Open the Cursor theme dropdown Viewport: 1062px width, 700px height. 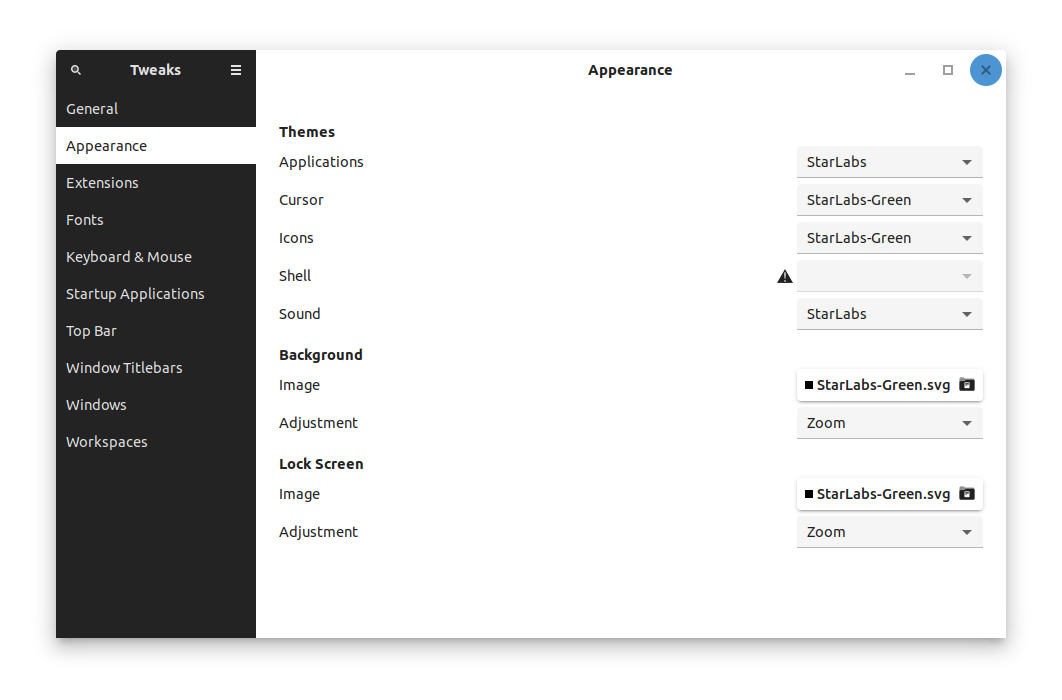pyautogui.click(x=889, y=200)
